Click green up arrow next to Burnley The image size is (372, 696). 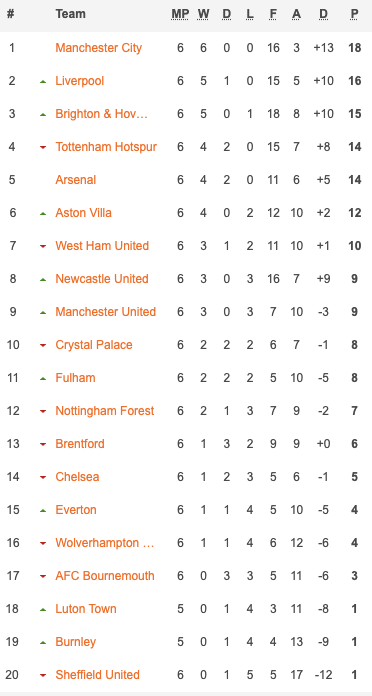43,642
